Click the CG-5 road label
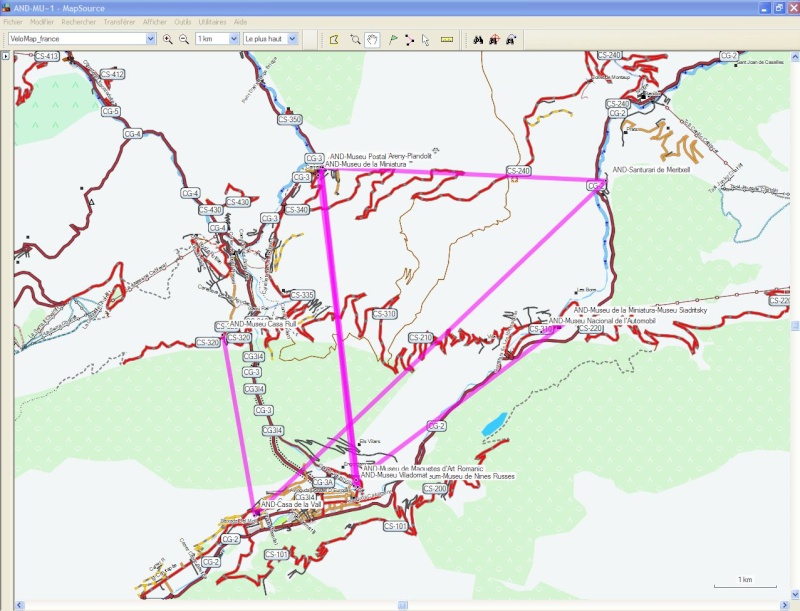Image resolution: width=800 pixels, height=611 pixels. pyautogui.click(x=111, y=111)
